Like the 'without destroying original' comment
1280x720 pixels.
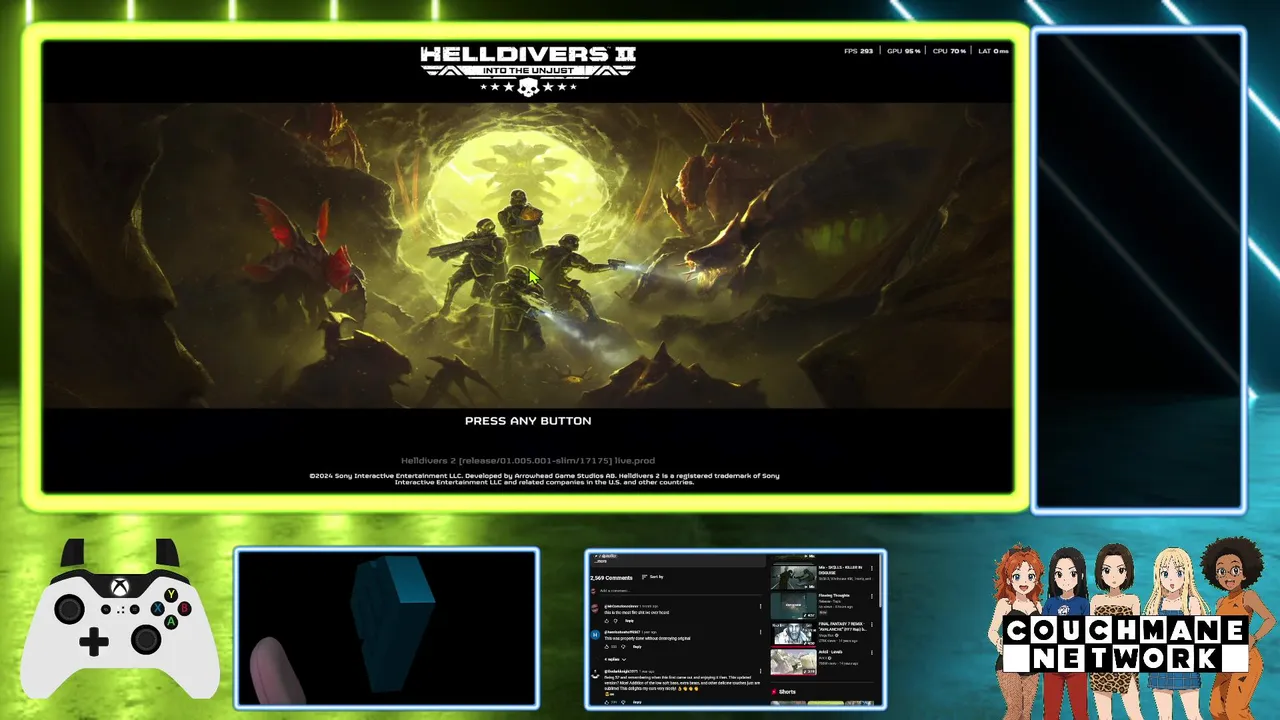click(x=607, y=647)
